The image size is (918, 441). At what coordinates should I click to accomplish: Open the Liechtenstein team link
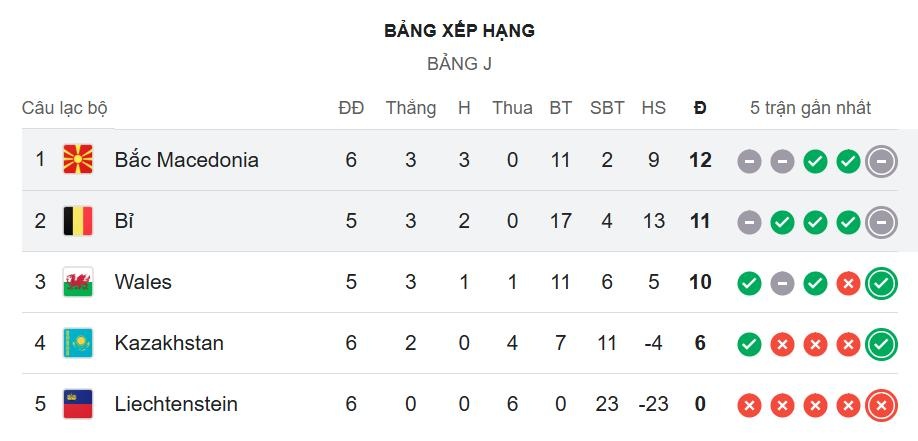[176, 404]
